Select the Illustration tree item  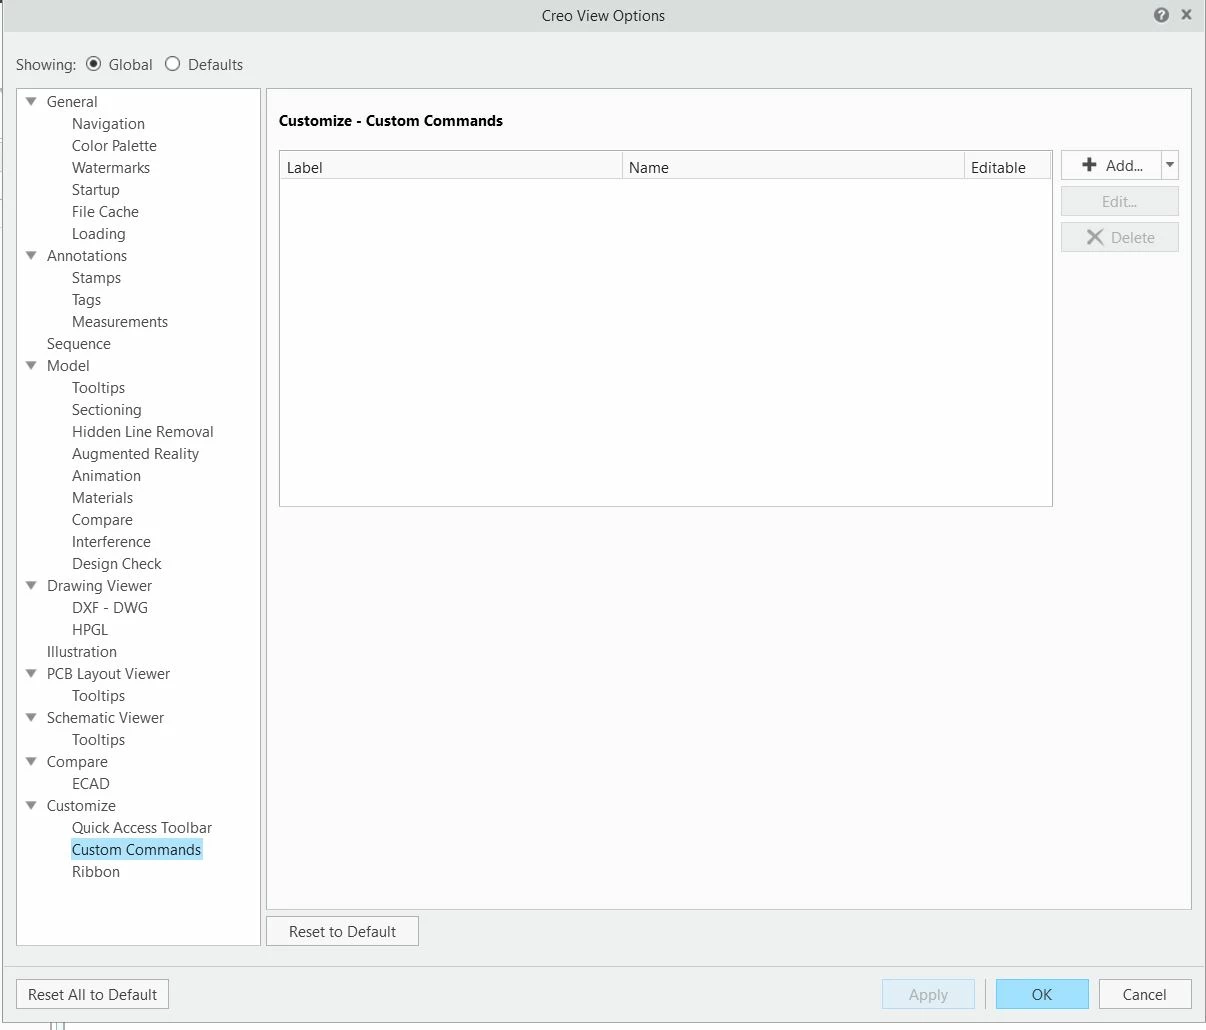click(x=82, y=651)
